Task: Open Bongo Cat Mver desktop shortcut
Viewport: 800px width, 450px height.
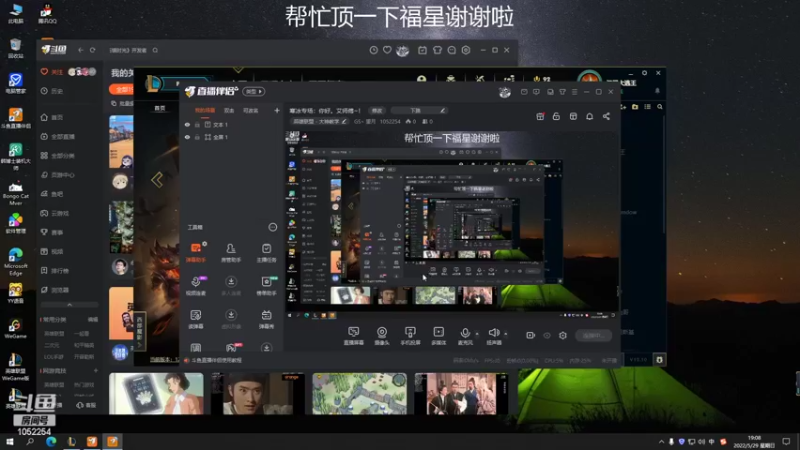Action: pyautogui.click(x=15, y=193)
